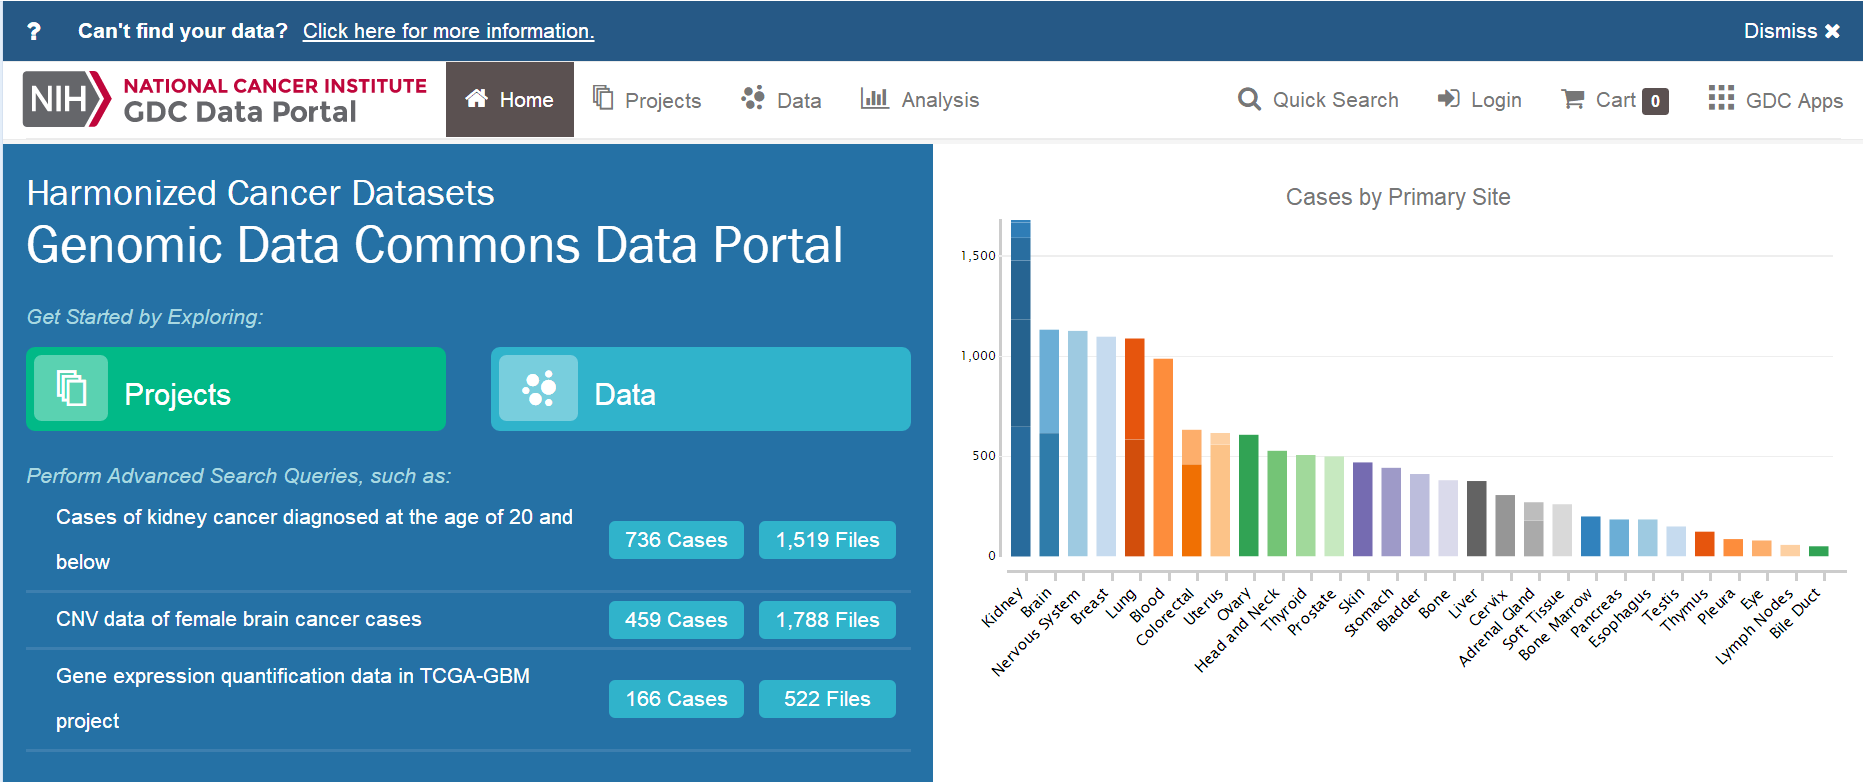1863x782 pixels.
Task: Select the Kidney bar in chart
Action: tap(1020, 388)
